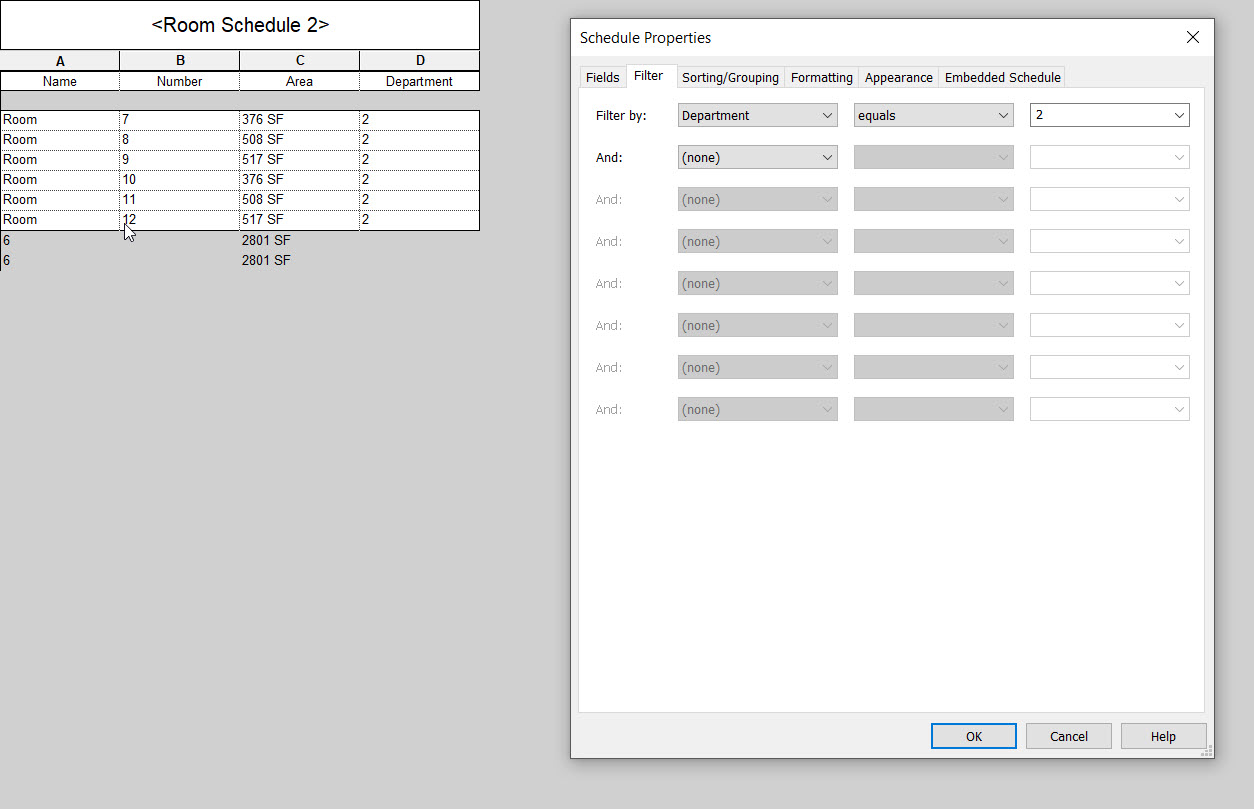Switch to the Embedded Schedule tab

(x=1002, y=76)
